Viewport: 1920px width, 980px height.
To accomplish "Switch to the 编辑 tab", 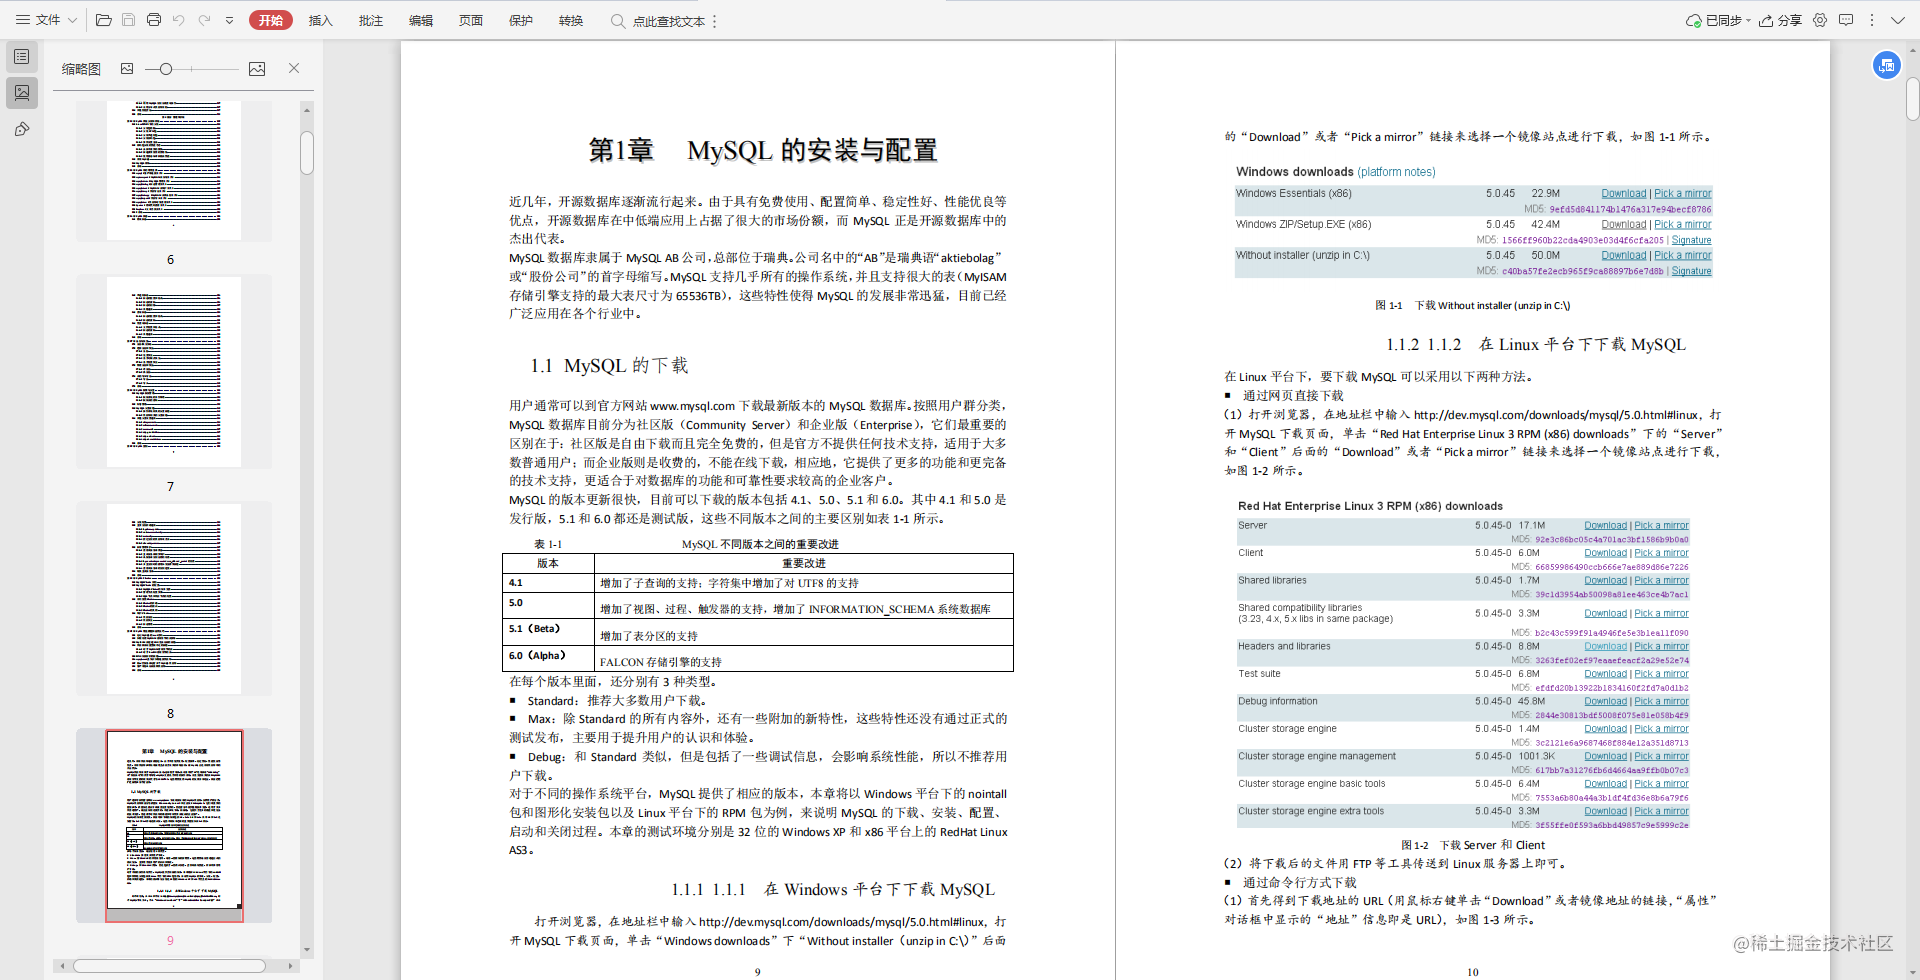I will click(421, 20).
